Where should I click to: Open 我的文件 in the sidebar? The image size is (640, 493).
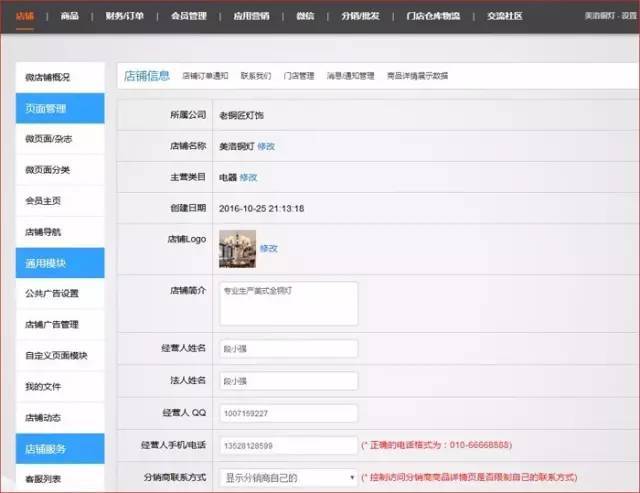tap(60, 386)
